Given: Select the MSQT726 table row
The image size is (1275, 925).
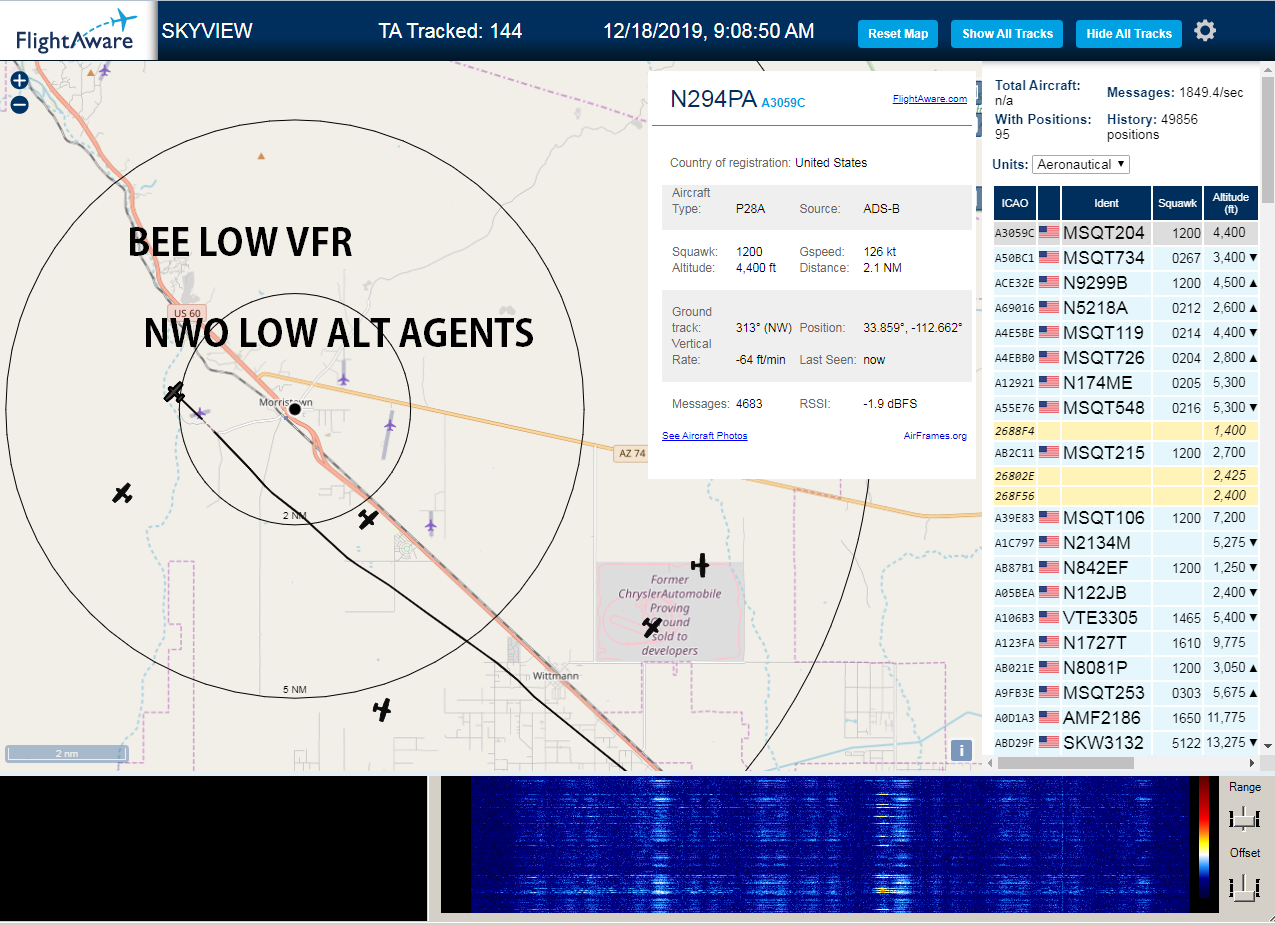Looking at the screenshot, I should click(1126, 358).
